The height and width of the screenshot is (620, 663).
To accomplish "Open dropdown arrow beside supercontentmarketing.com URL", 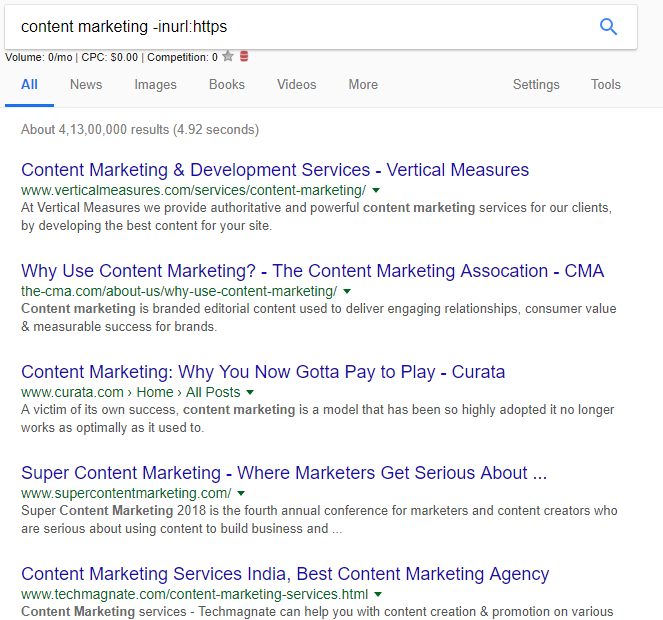I will [242, 493].
